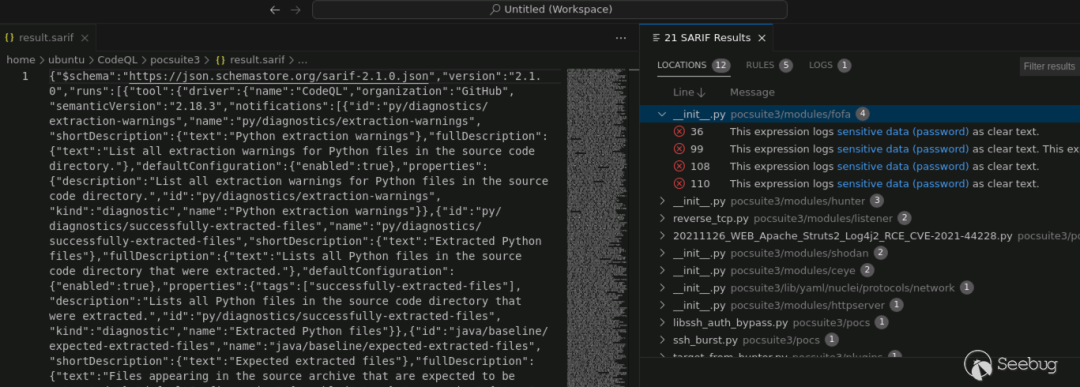This screenshot has width=1080, height=387.
Task: Go back with the left arrow icon
Action: coord(275,10)
